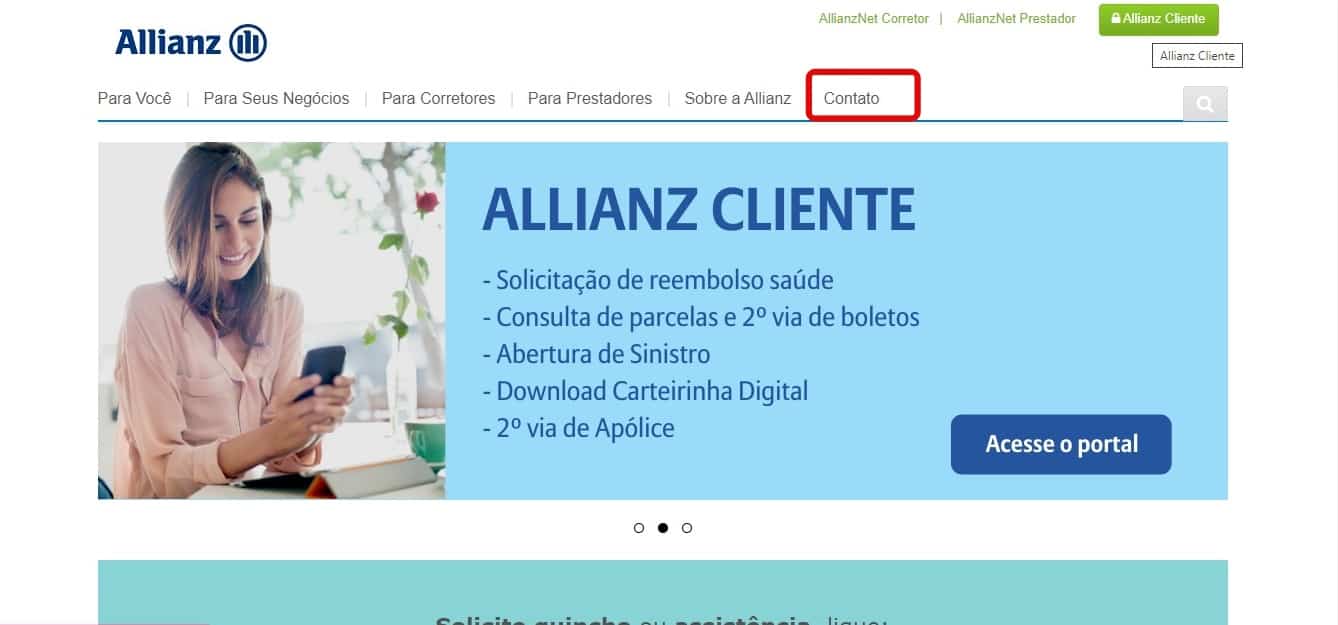Viewport: 1338px width, 625px height.
Task: Select the first carousel dot
Action: [639, 528]
